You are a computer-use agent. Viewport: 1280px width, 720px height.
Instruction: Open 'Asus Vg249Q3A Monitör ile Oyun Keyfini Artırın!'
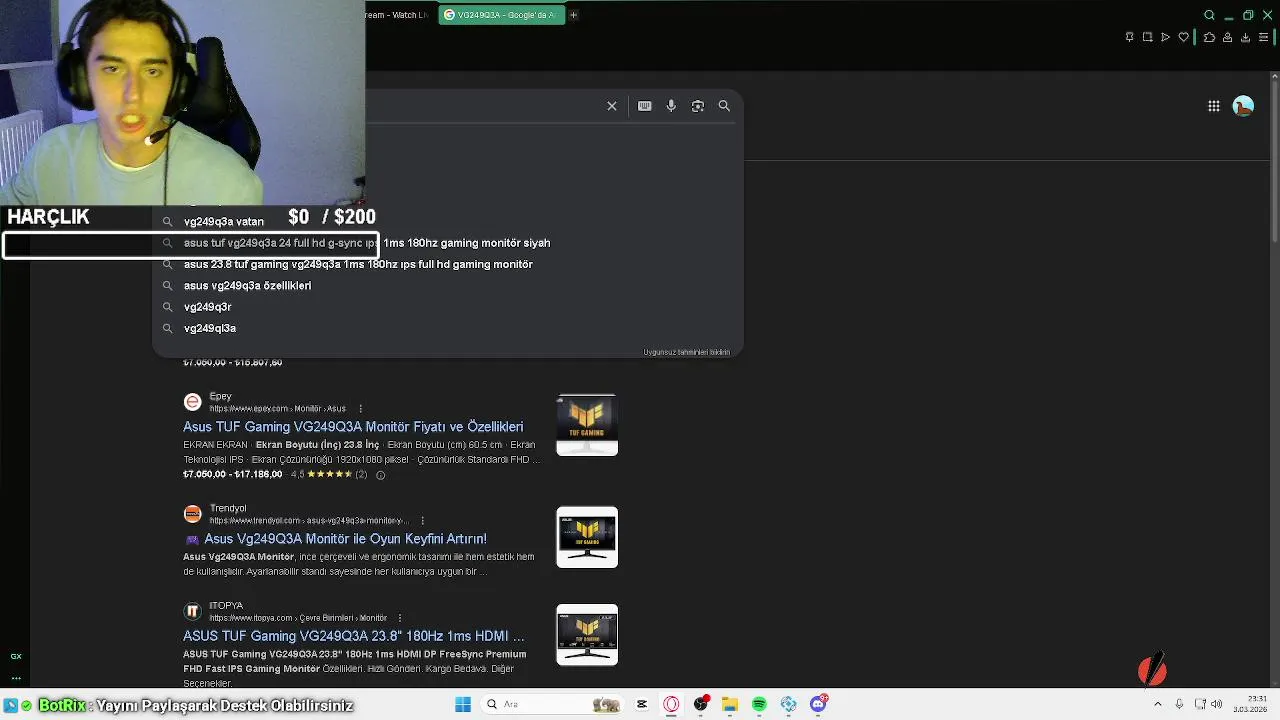click(345, 539)
